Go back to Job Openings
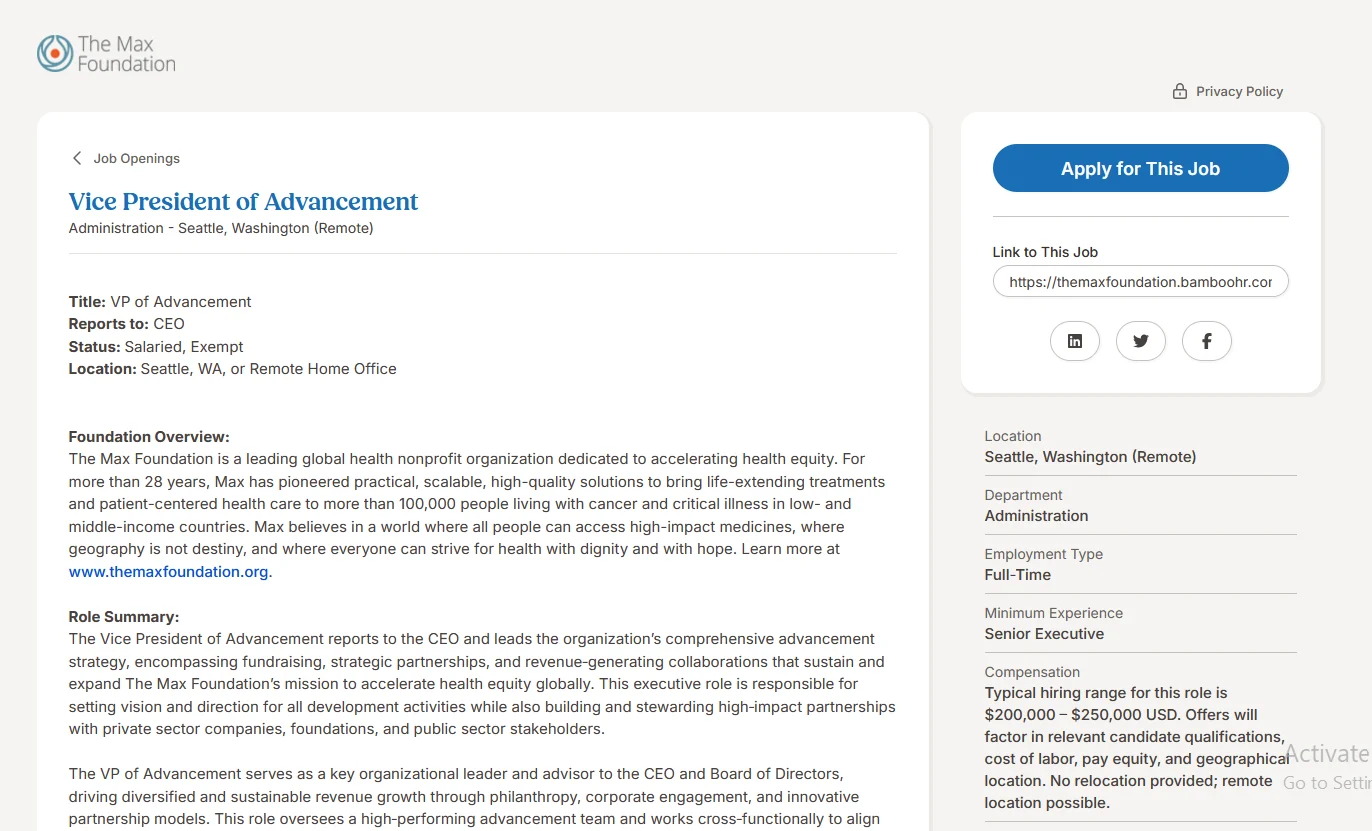 pos(136,158)
